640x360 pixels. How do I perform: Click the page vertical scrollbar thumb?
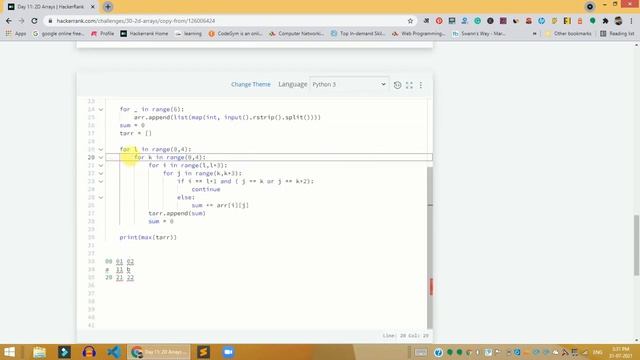[636, 245]
